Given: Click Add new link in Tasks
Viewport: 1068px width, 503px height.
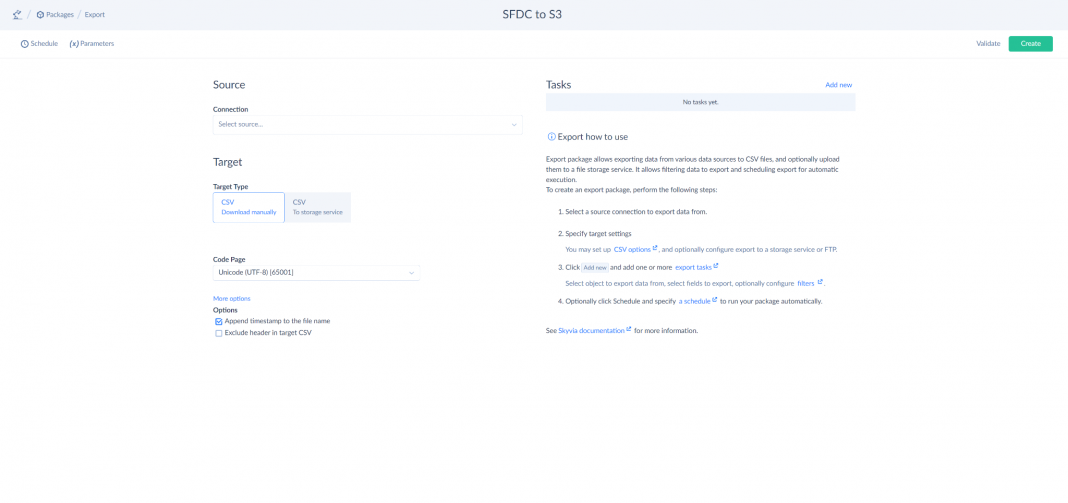Looking at the screenshot, I should click(838, 85).
